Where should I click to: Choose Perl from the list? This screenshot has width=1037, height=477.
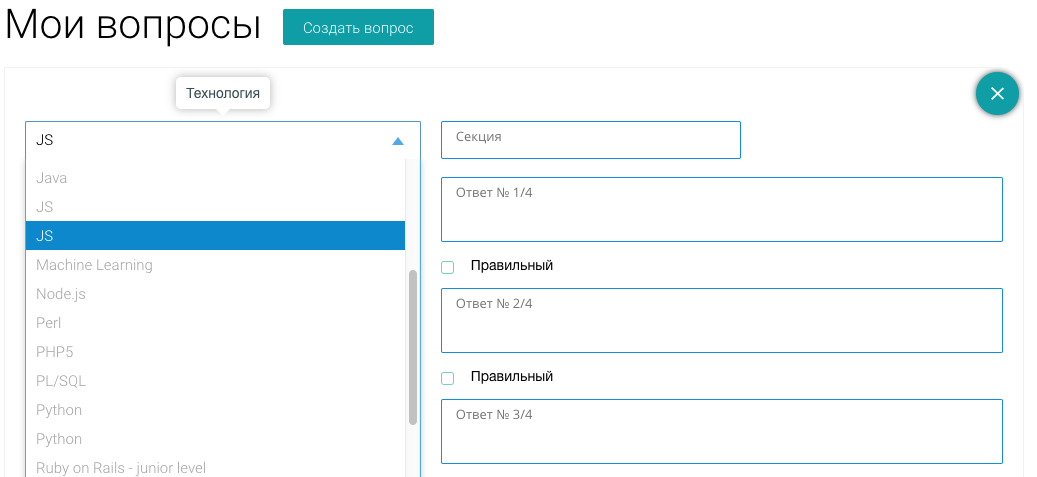[x=215, y=323]
